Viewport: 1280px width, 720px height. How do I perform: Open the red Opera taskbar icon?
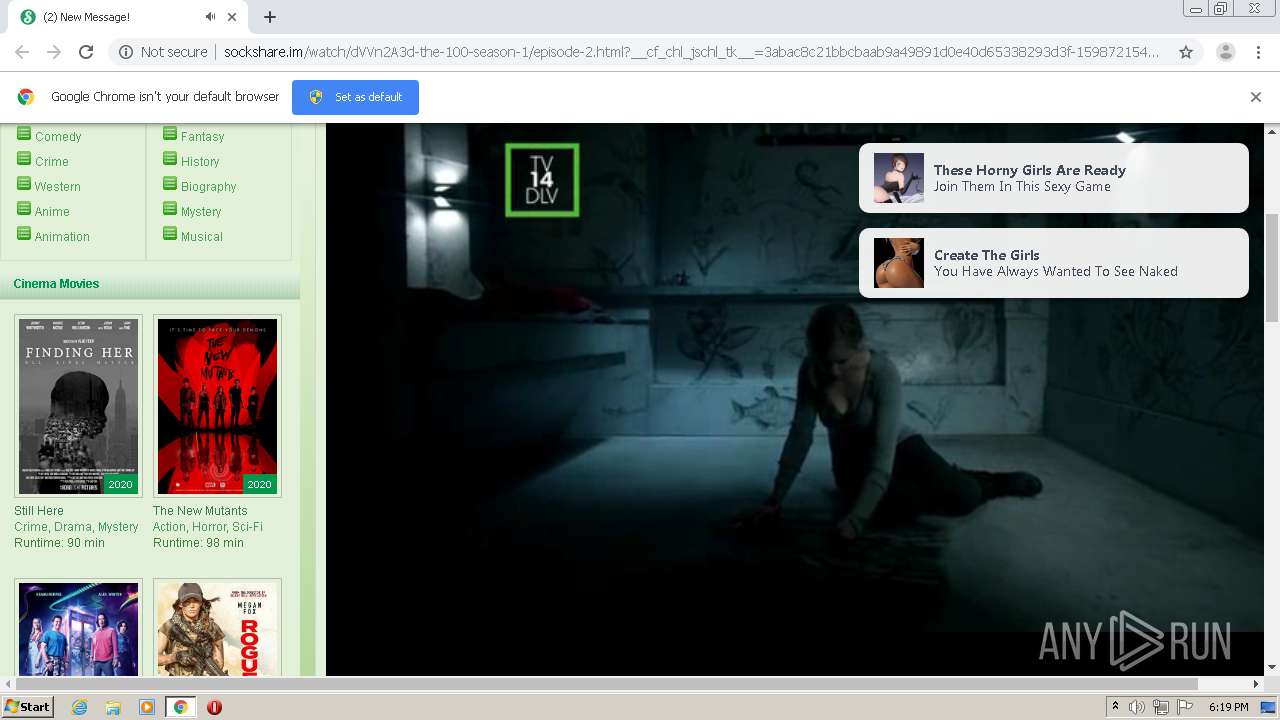tap(214, 707)
